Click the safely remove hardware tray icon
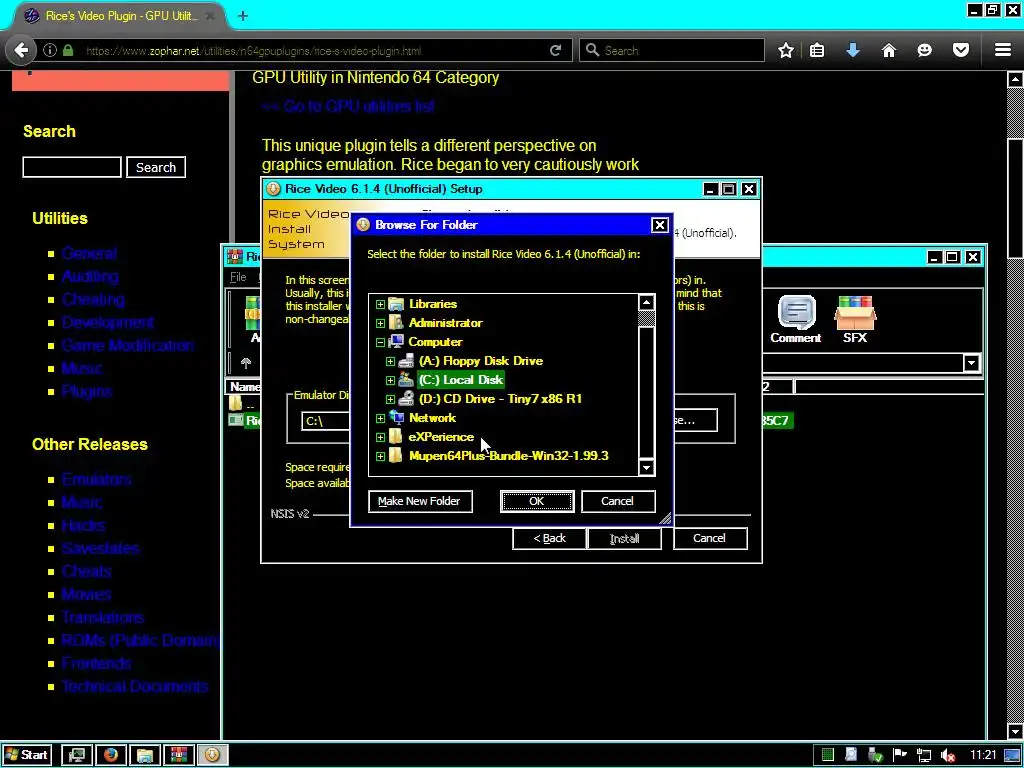Screen dimensions: 1024x768 tap(876, 756)
